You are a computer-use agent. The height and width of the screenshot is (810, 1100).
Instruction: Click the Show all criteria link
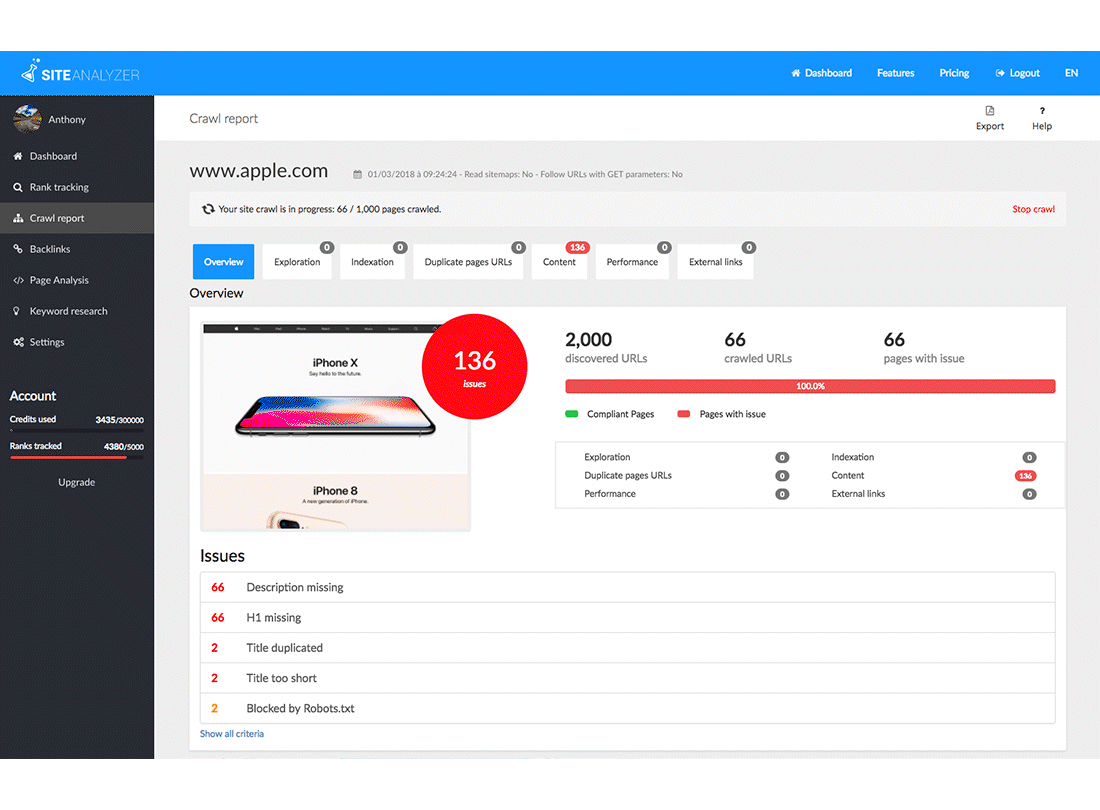click(232, 734)
